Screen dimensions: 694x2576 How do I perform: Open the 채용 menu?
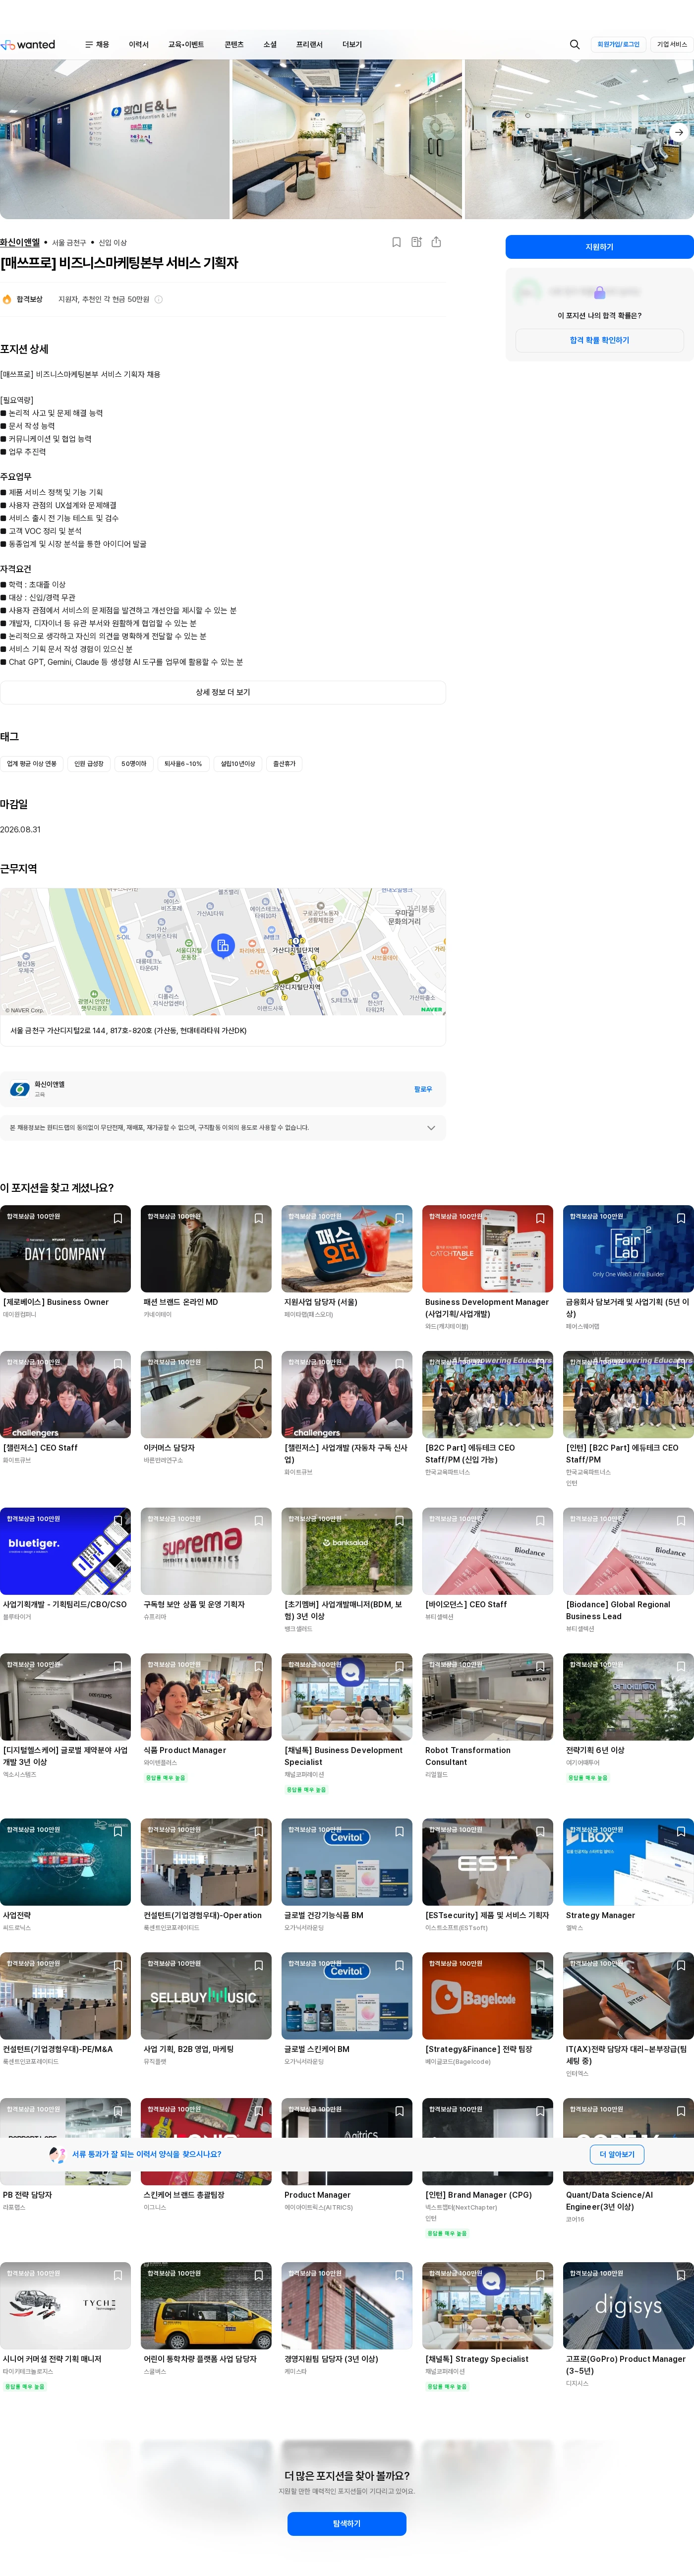pyautogui.click(x=97, y=45)
